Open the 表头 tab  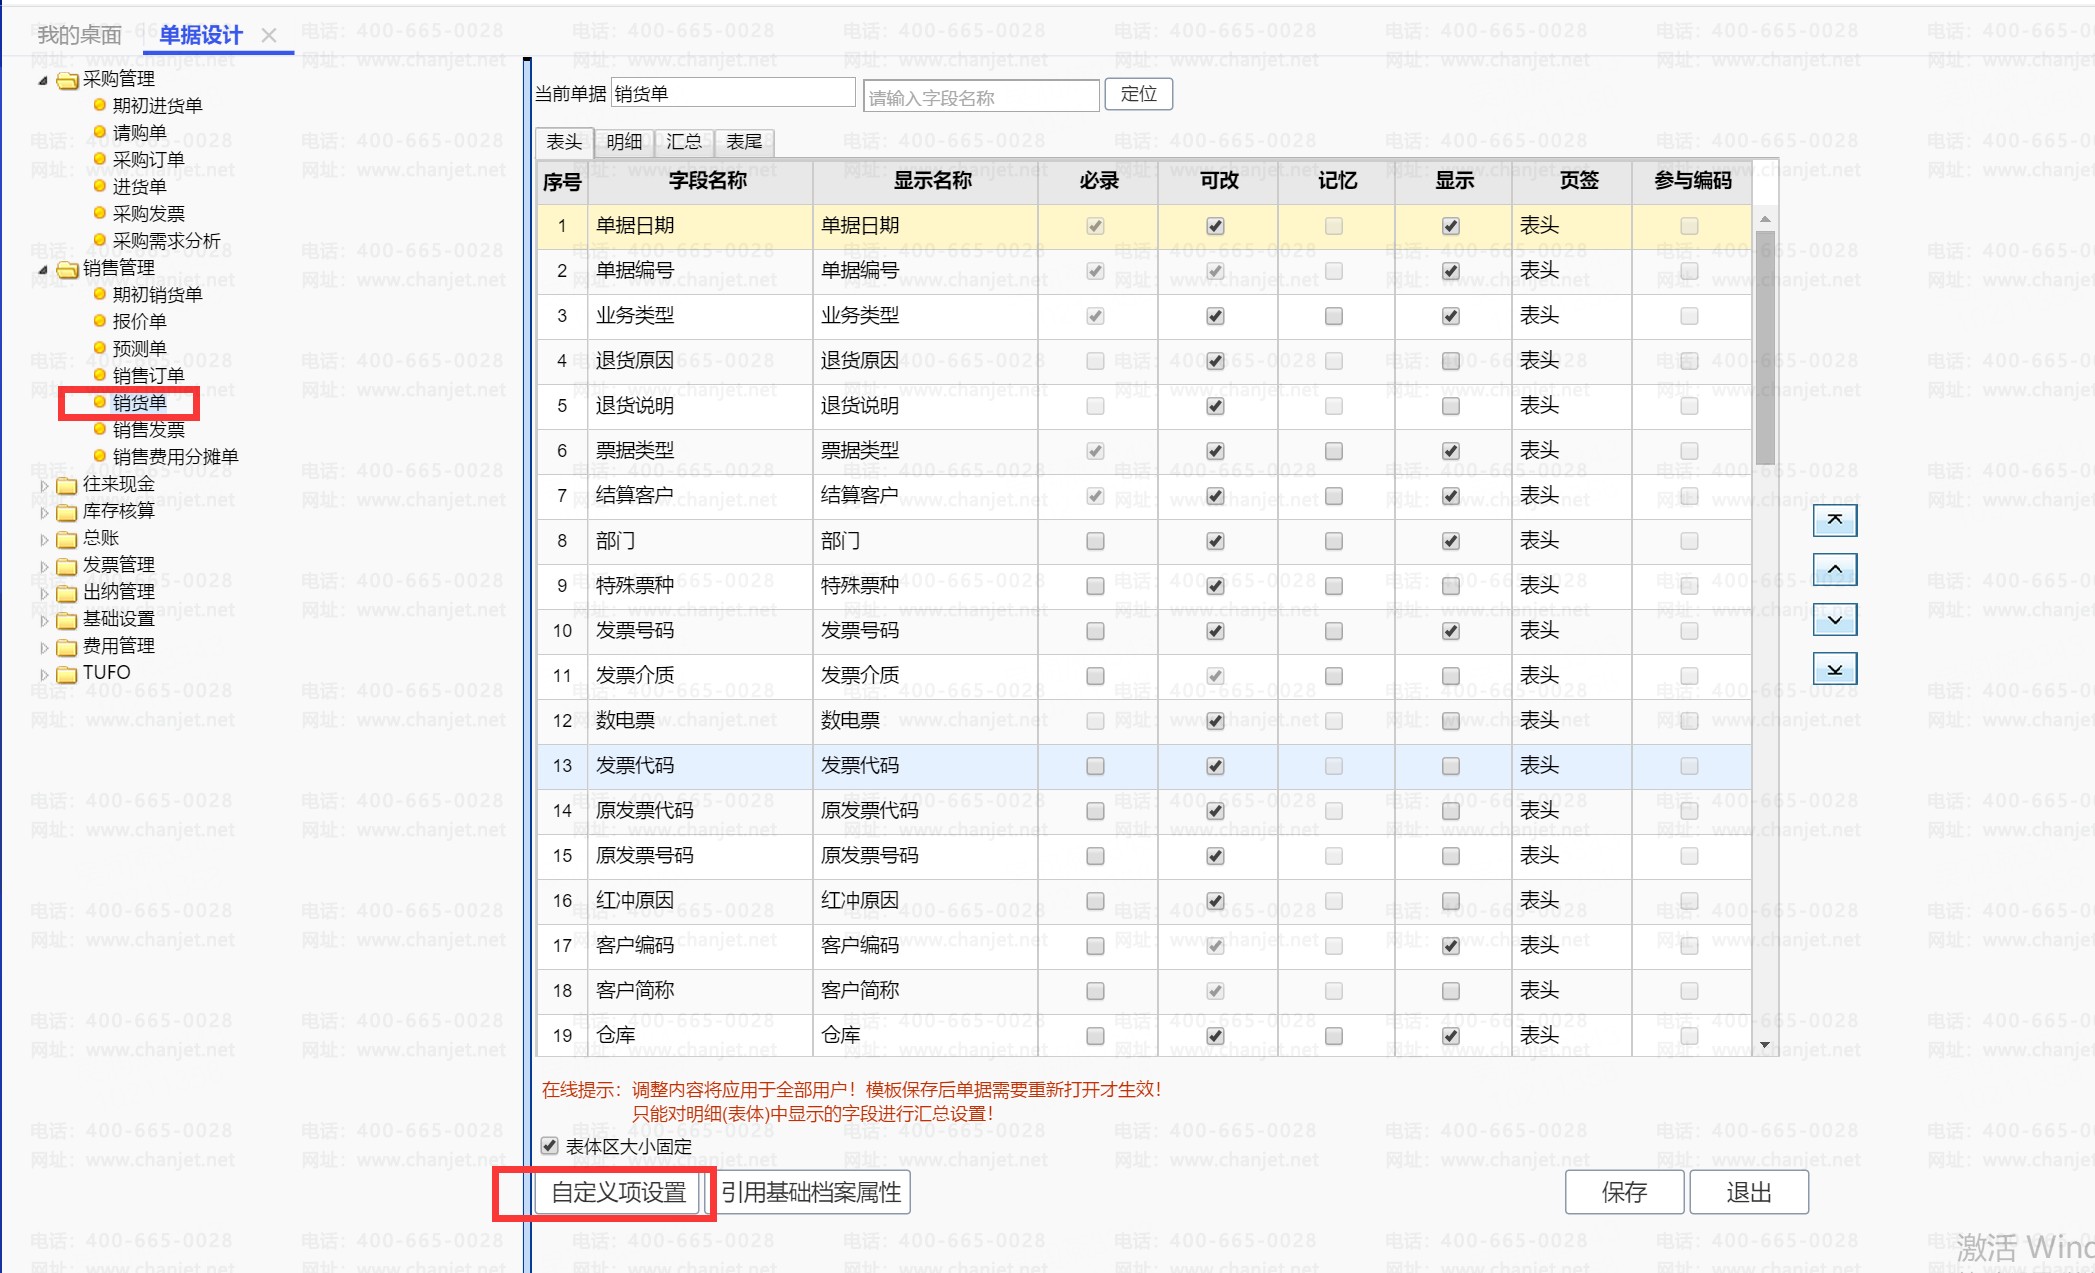(x=564, y=142)
